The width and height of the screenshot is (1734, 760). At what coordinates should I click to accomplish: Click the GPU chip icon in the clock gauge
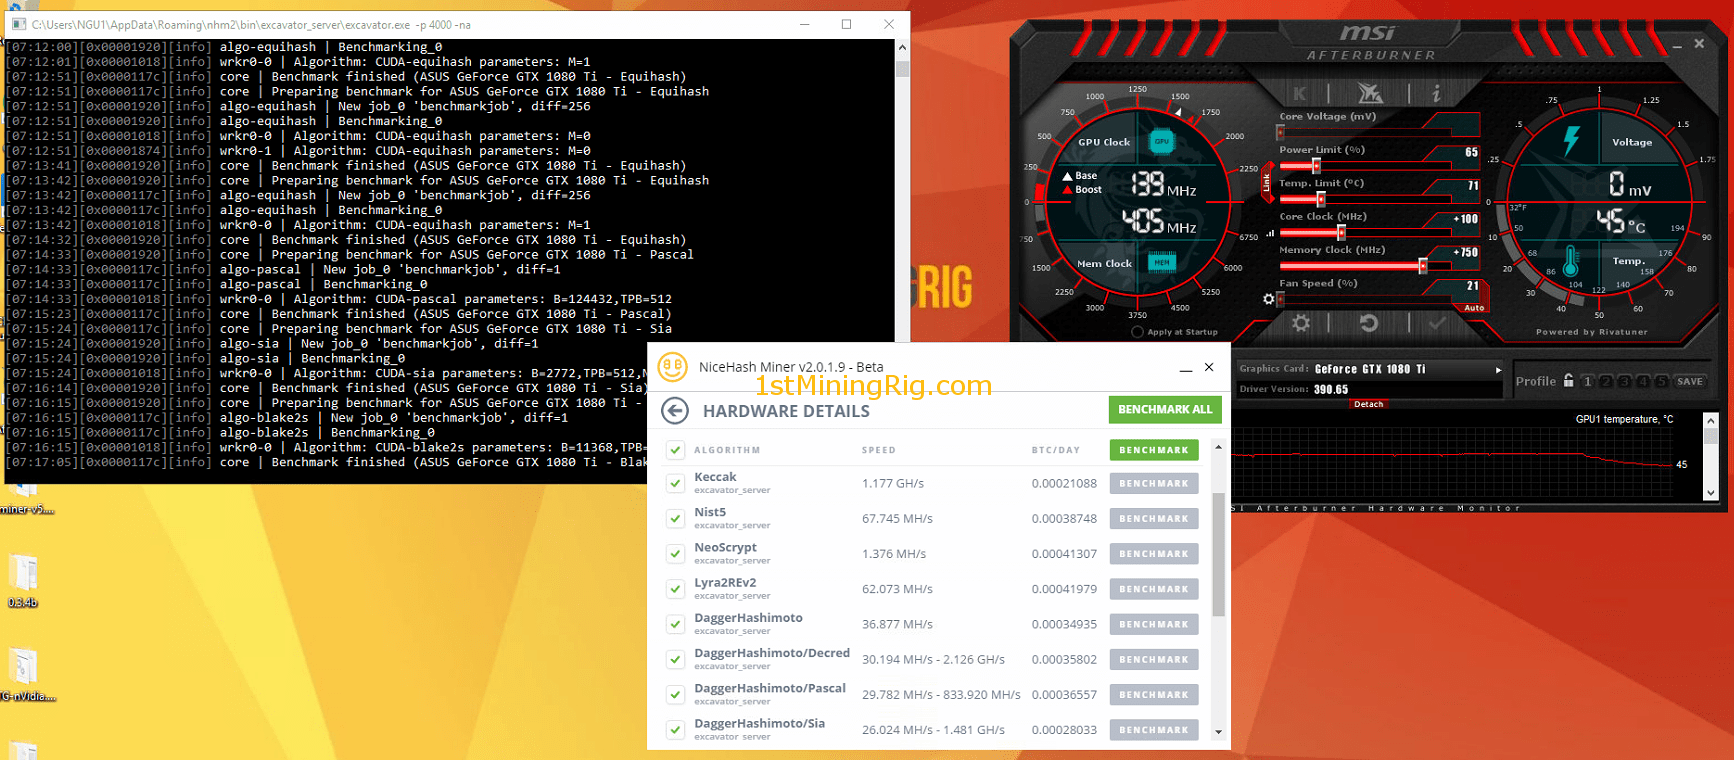pyautogui.click(x=1162, y=142)
